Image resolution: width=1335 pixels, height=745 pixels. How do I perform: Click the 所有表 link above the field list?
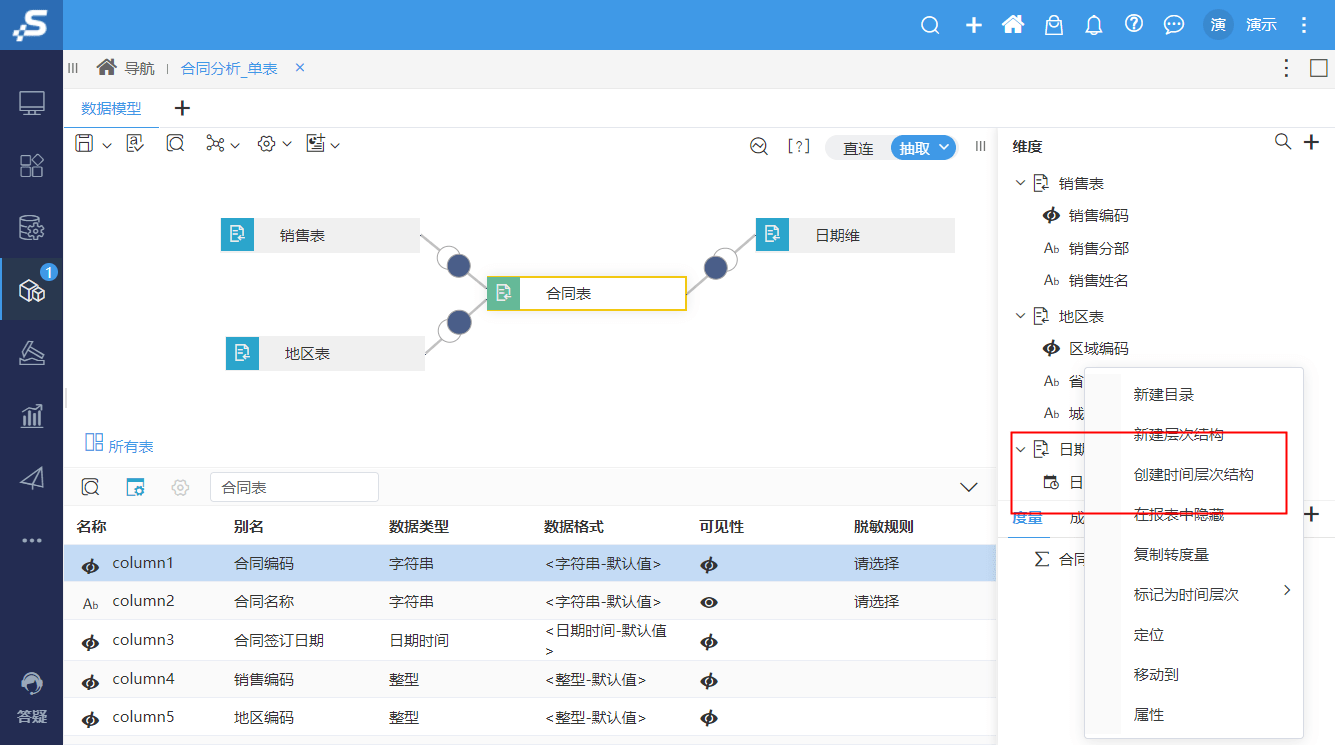point(129,446)
